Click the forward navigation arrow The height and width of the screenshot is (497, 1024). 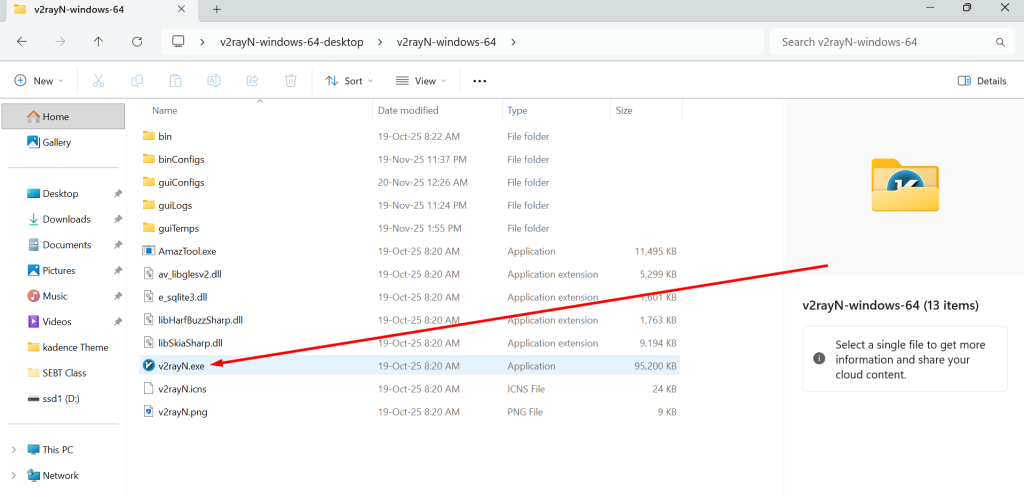[60, 42]
